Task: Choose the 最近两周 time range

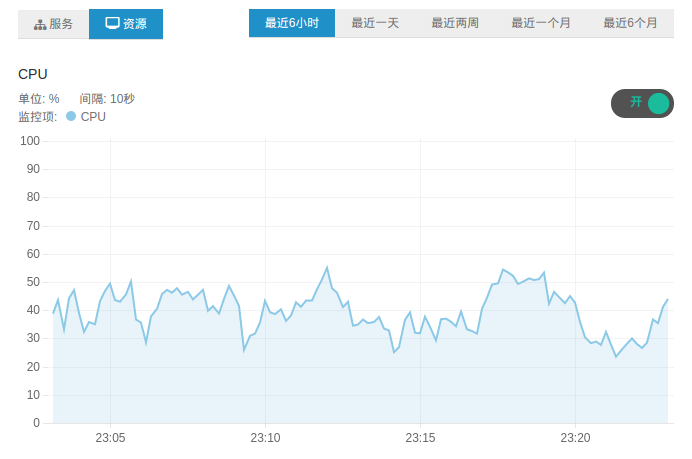Action: [x=455, y=23]
